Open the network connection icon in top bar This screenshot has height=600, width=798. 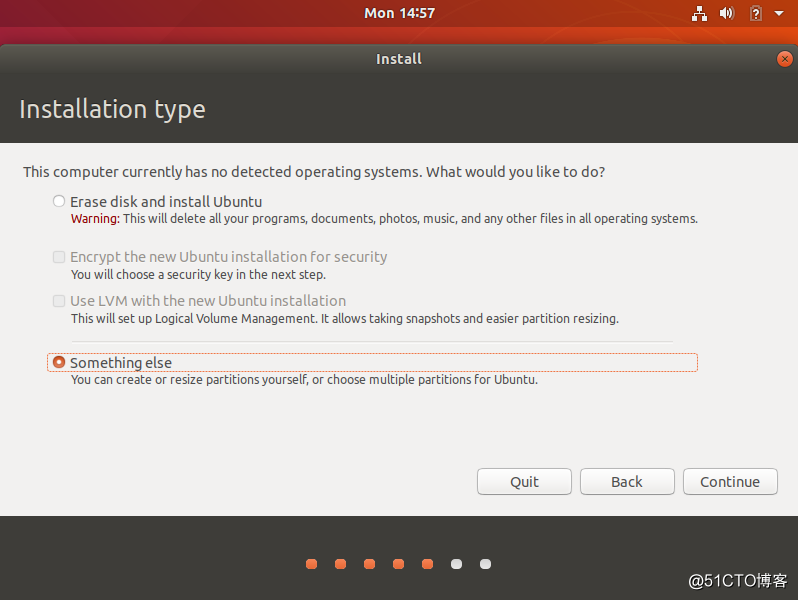699,14
